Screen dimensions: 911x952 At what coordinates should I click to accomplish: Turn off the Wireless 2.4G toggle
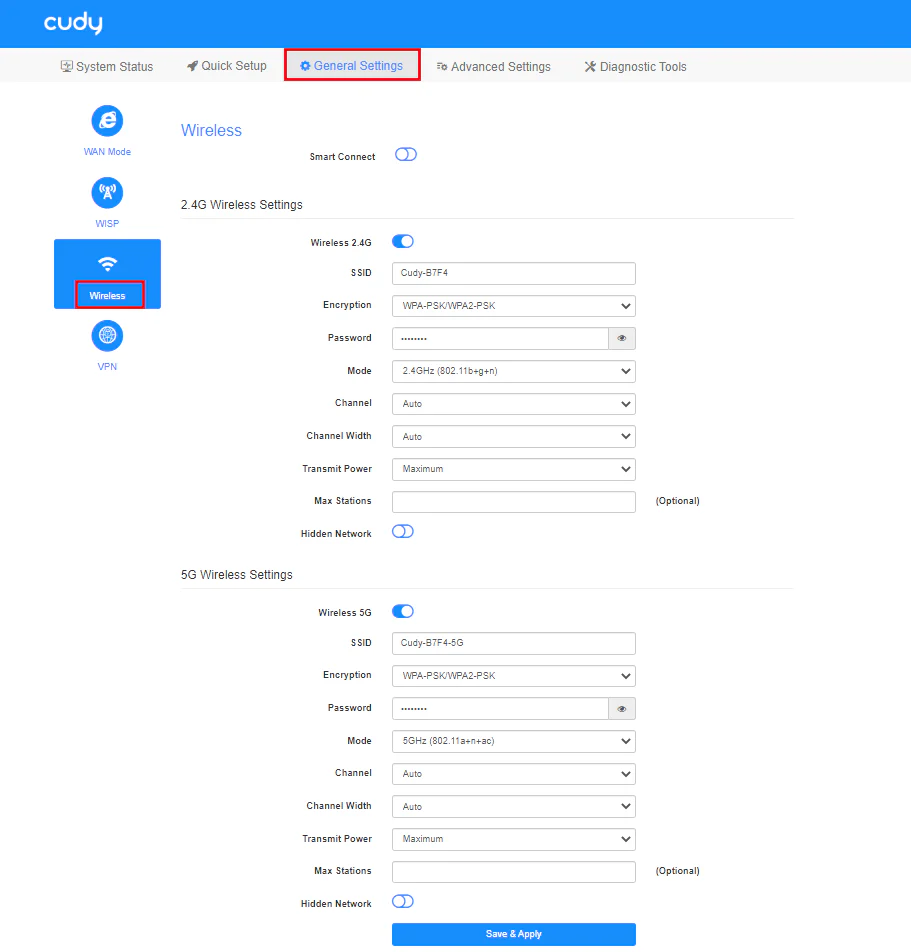[x=403, y=241]
